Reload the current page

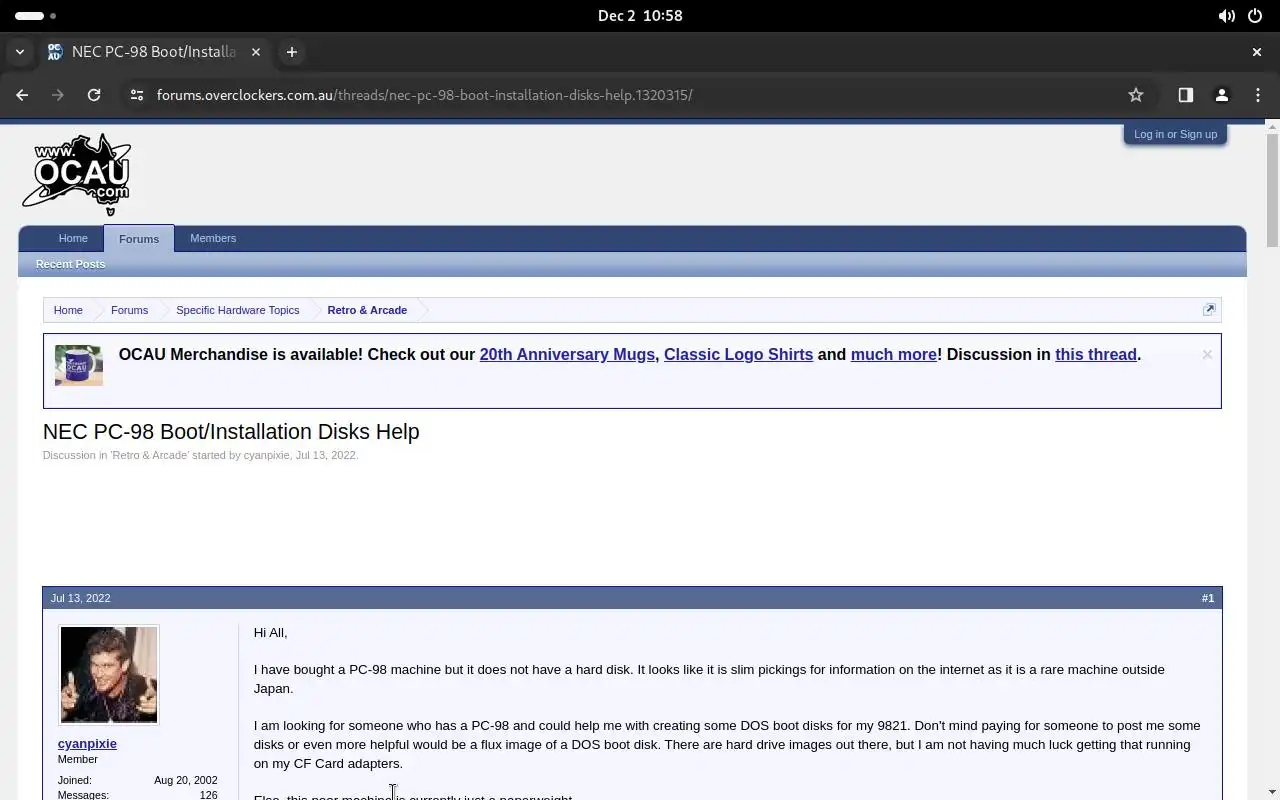tap(94, 95)
